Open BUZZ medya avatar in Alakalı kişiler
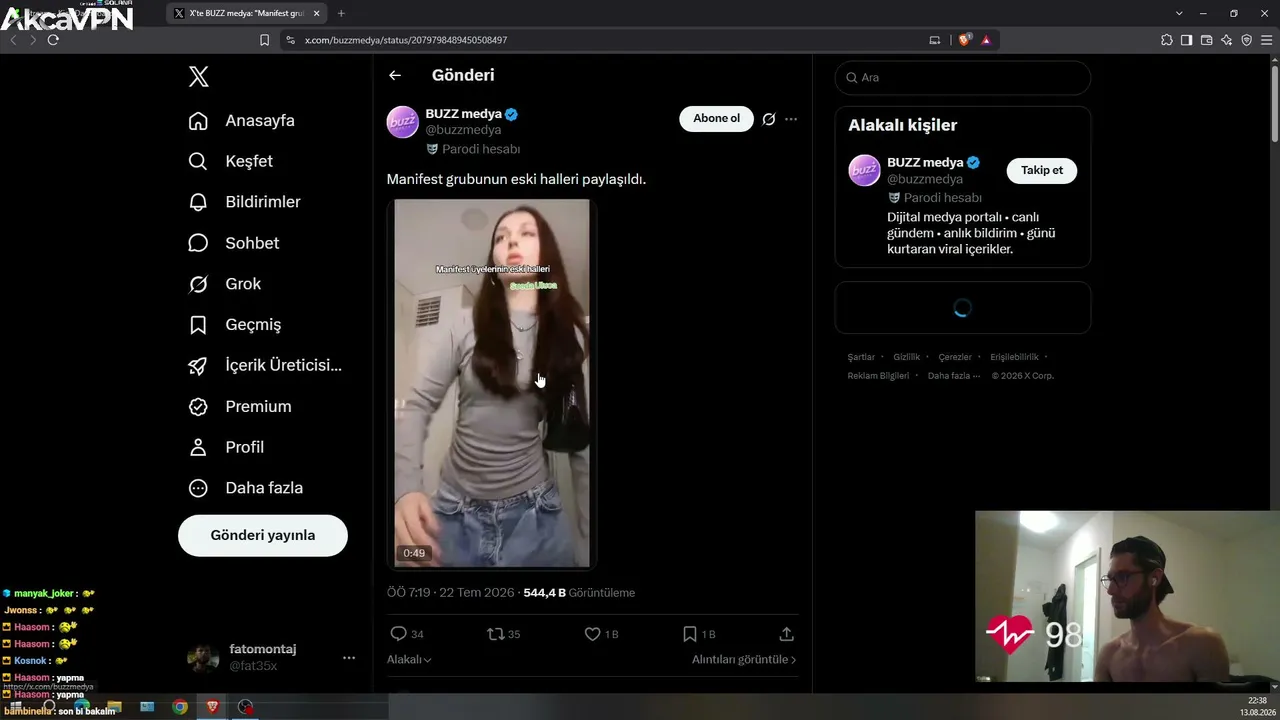This screenshot has width=1280, height=720. (865, 170)
